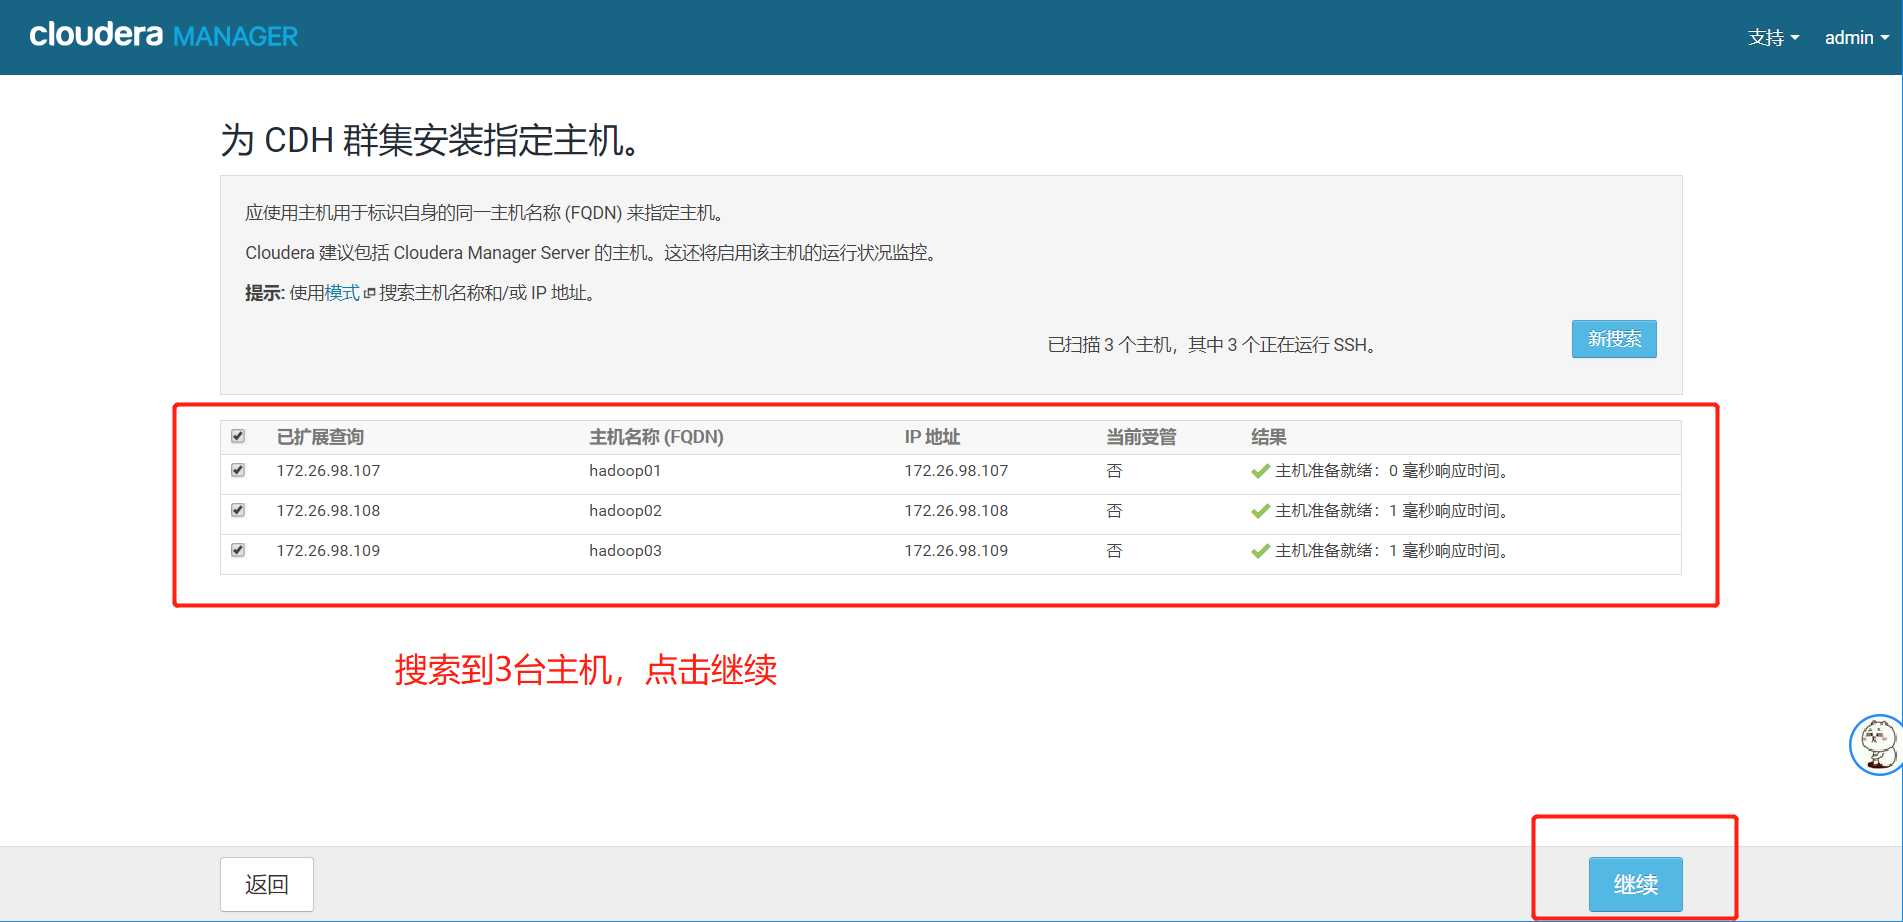The height and width of the screenshot is (922, 1903).
Task: Select the hostname hadoop02
Action: pos(625,511)
